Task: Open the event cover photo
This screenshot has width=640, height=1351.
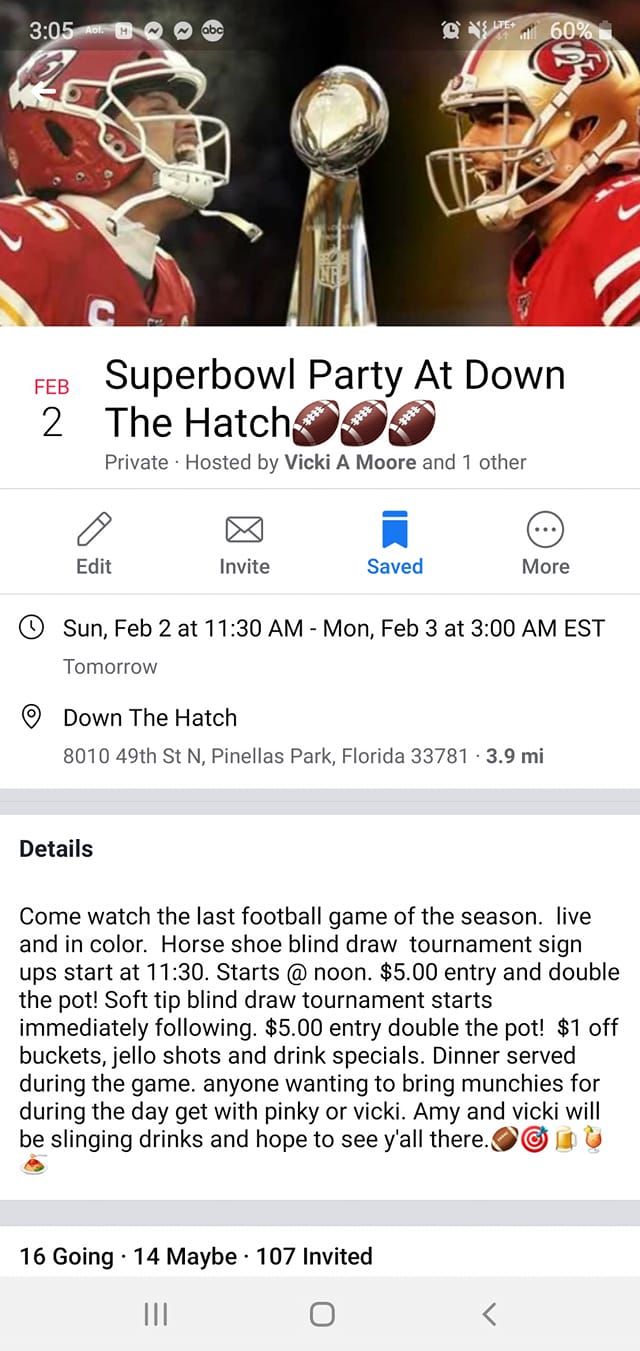Action: [x=320, y=200]
